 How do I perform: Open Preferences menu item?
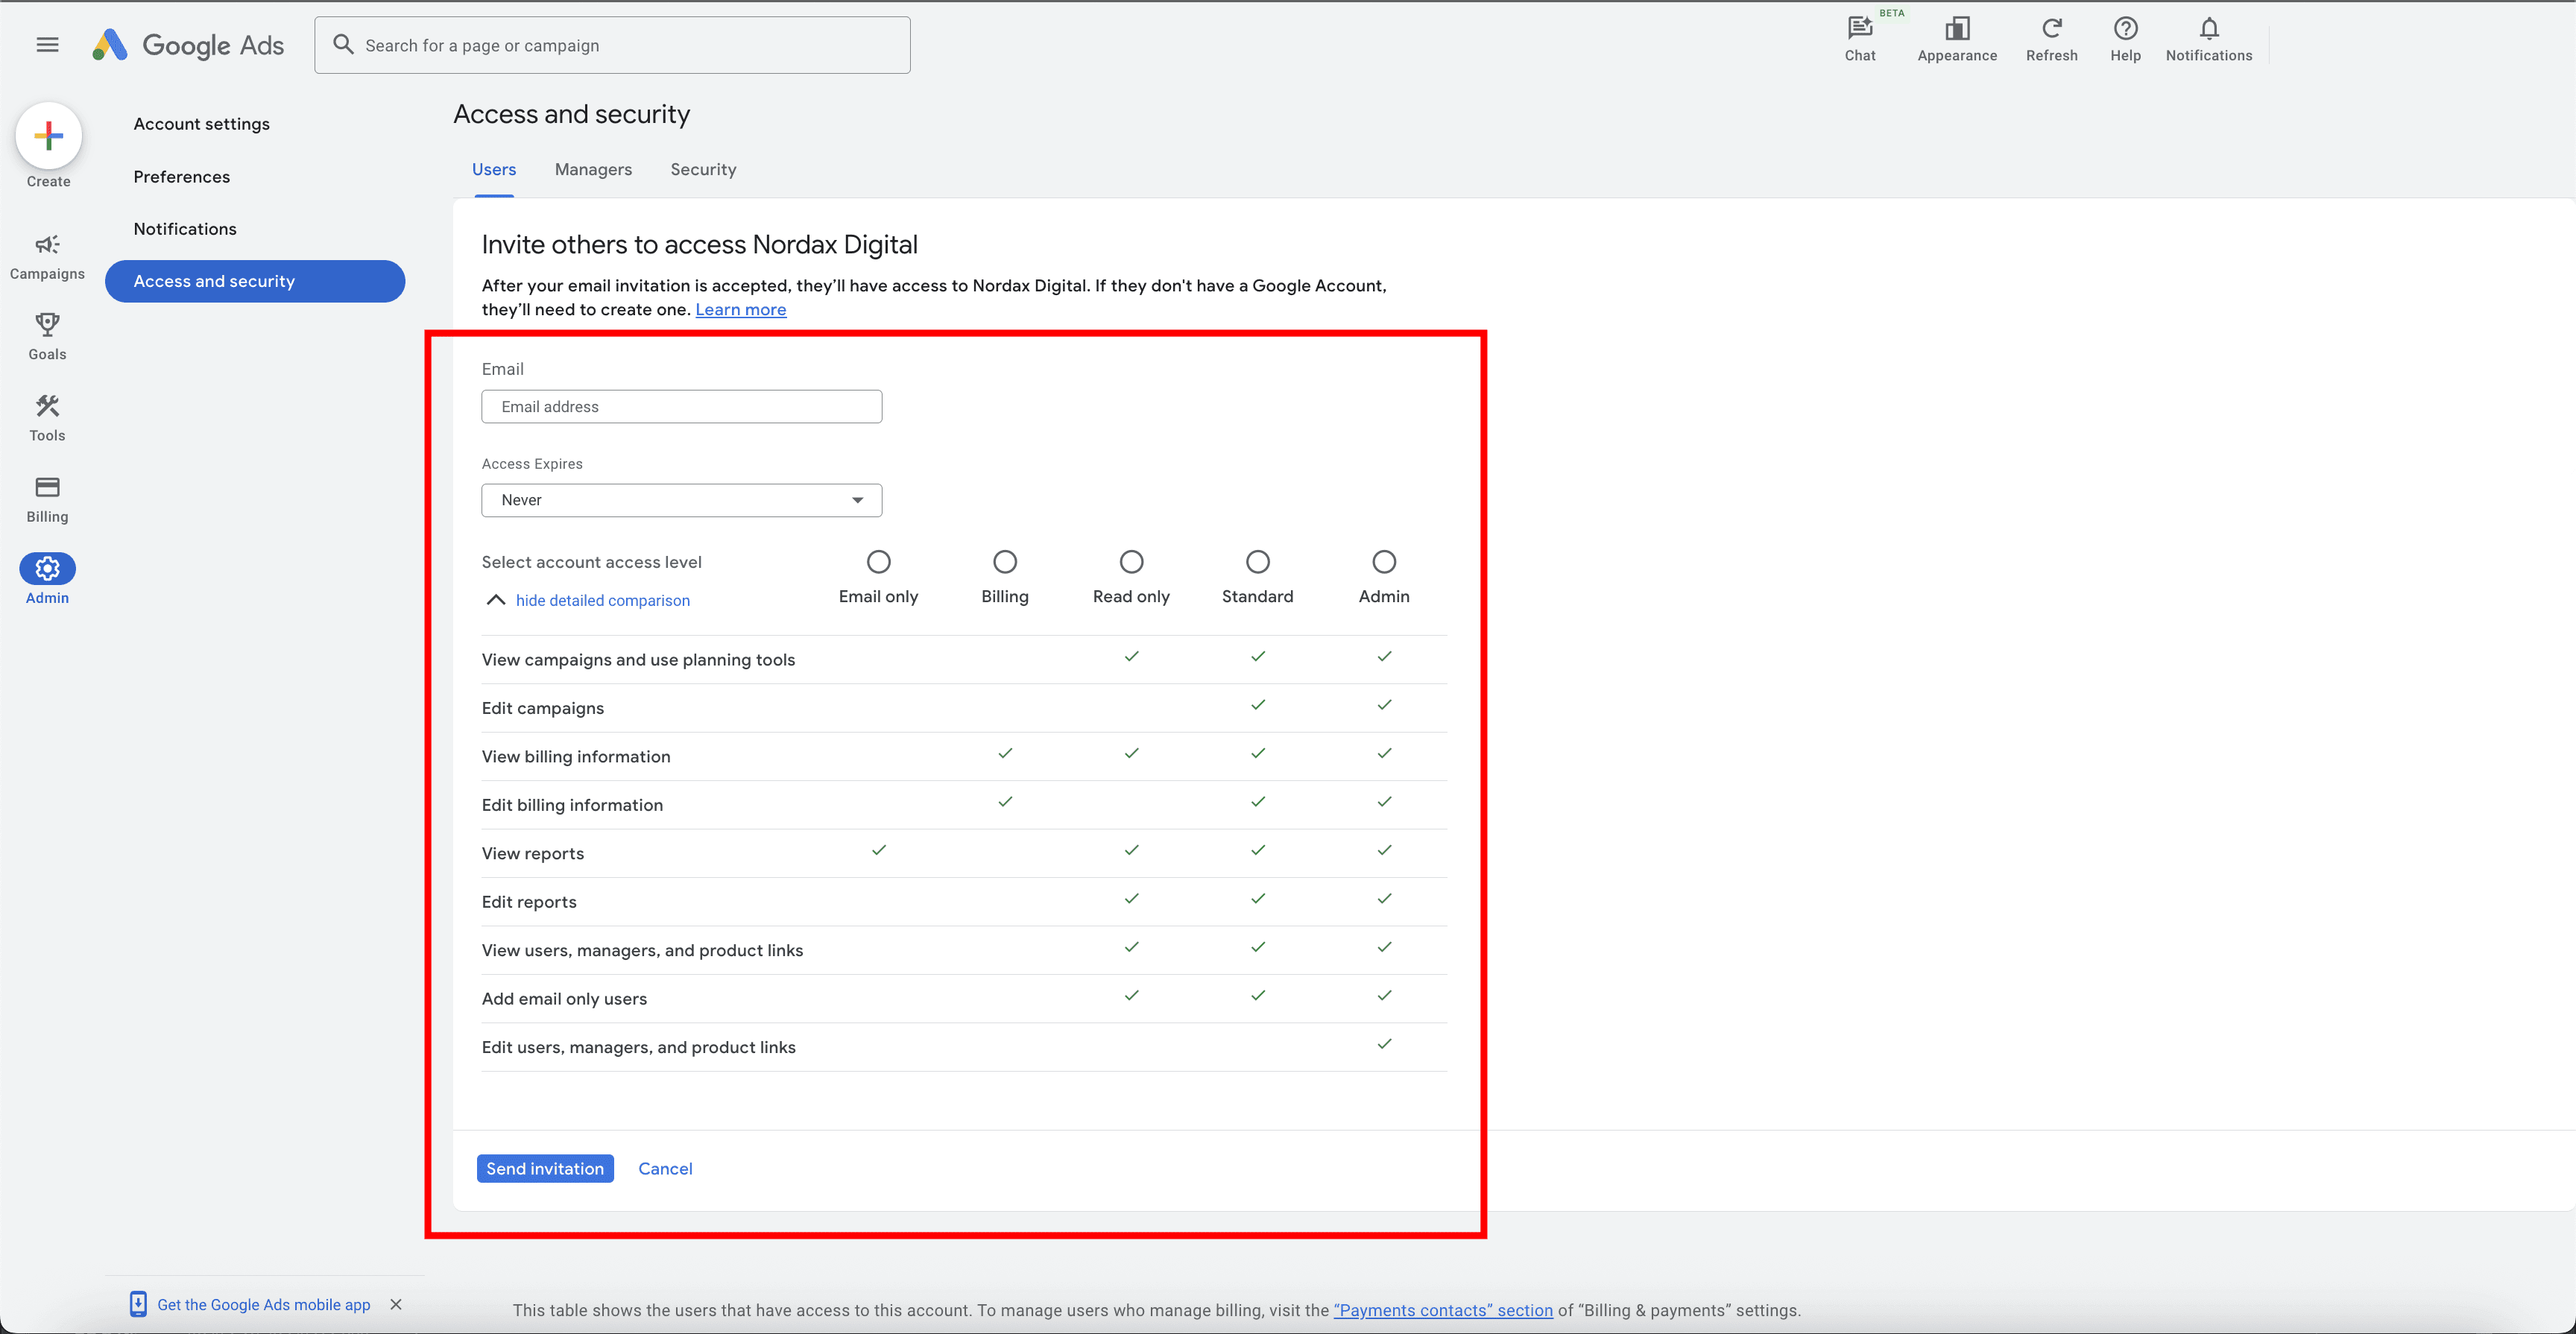(181, 177)
